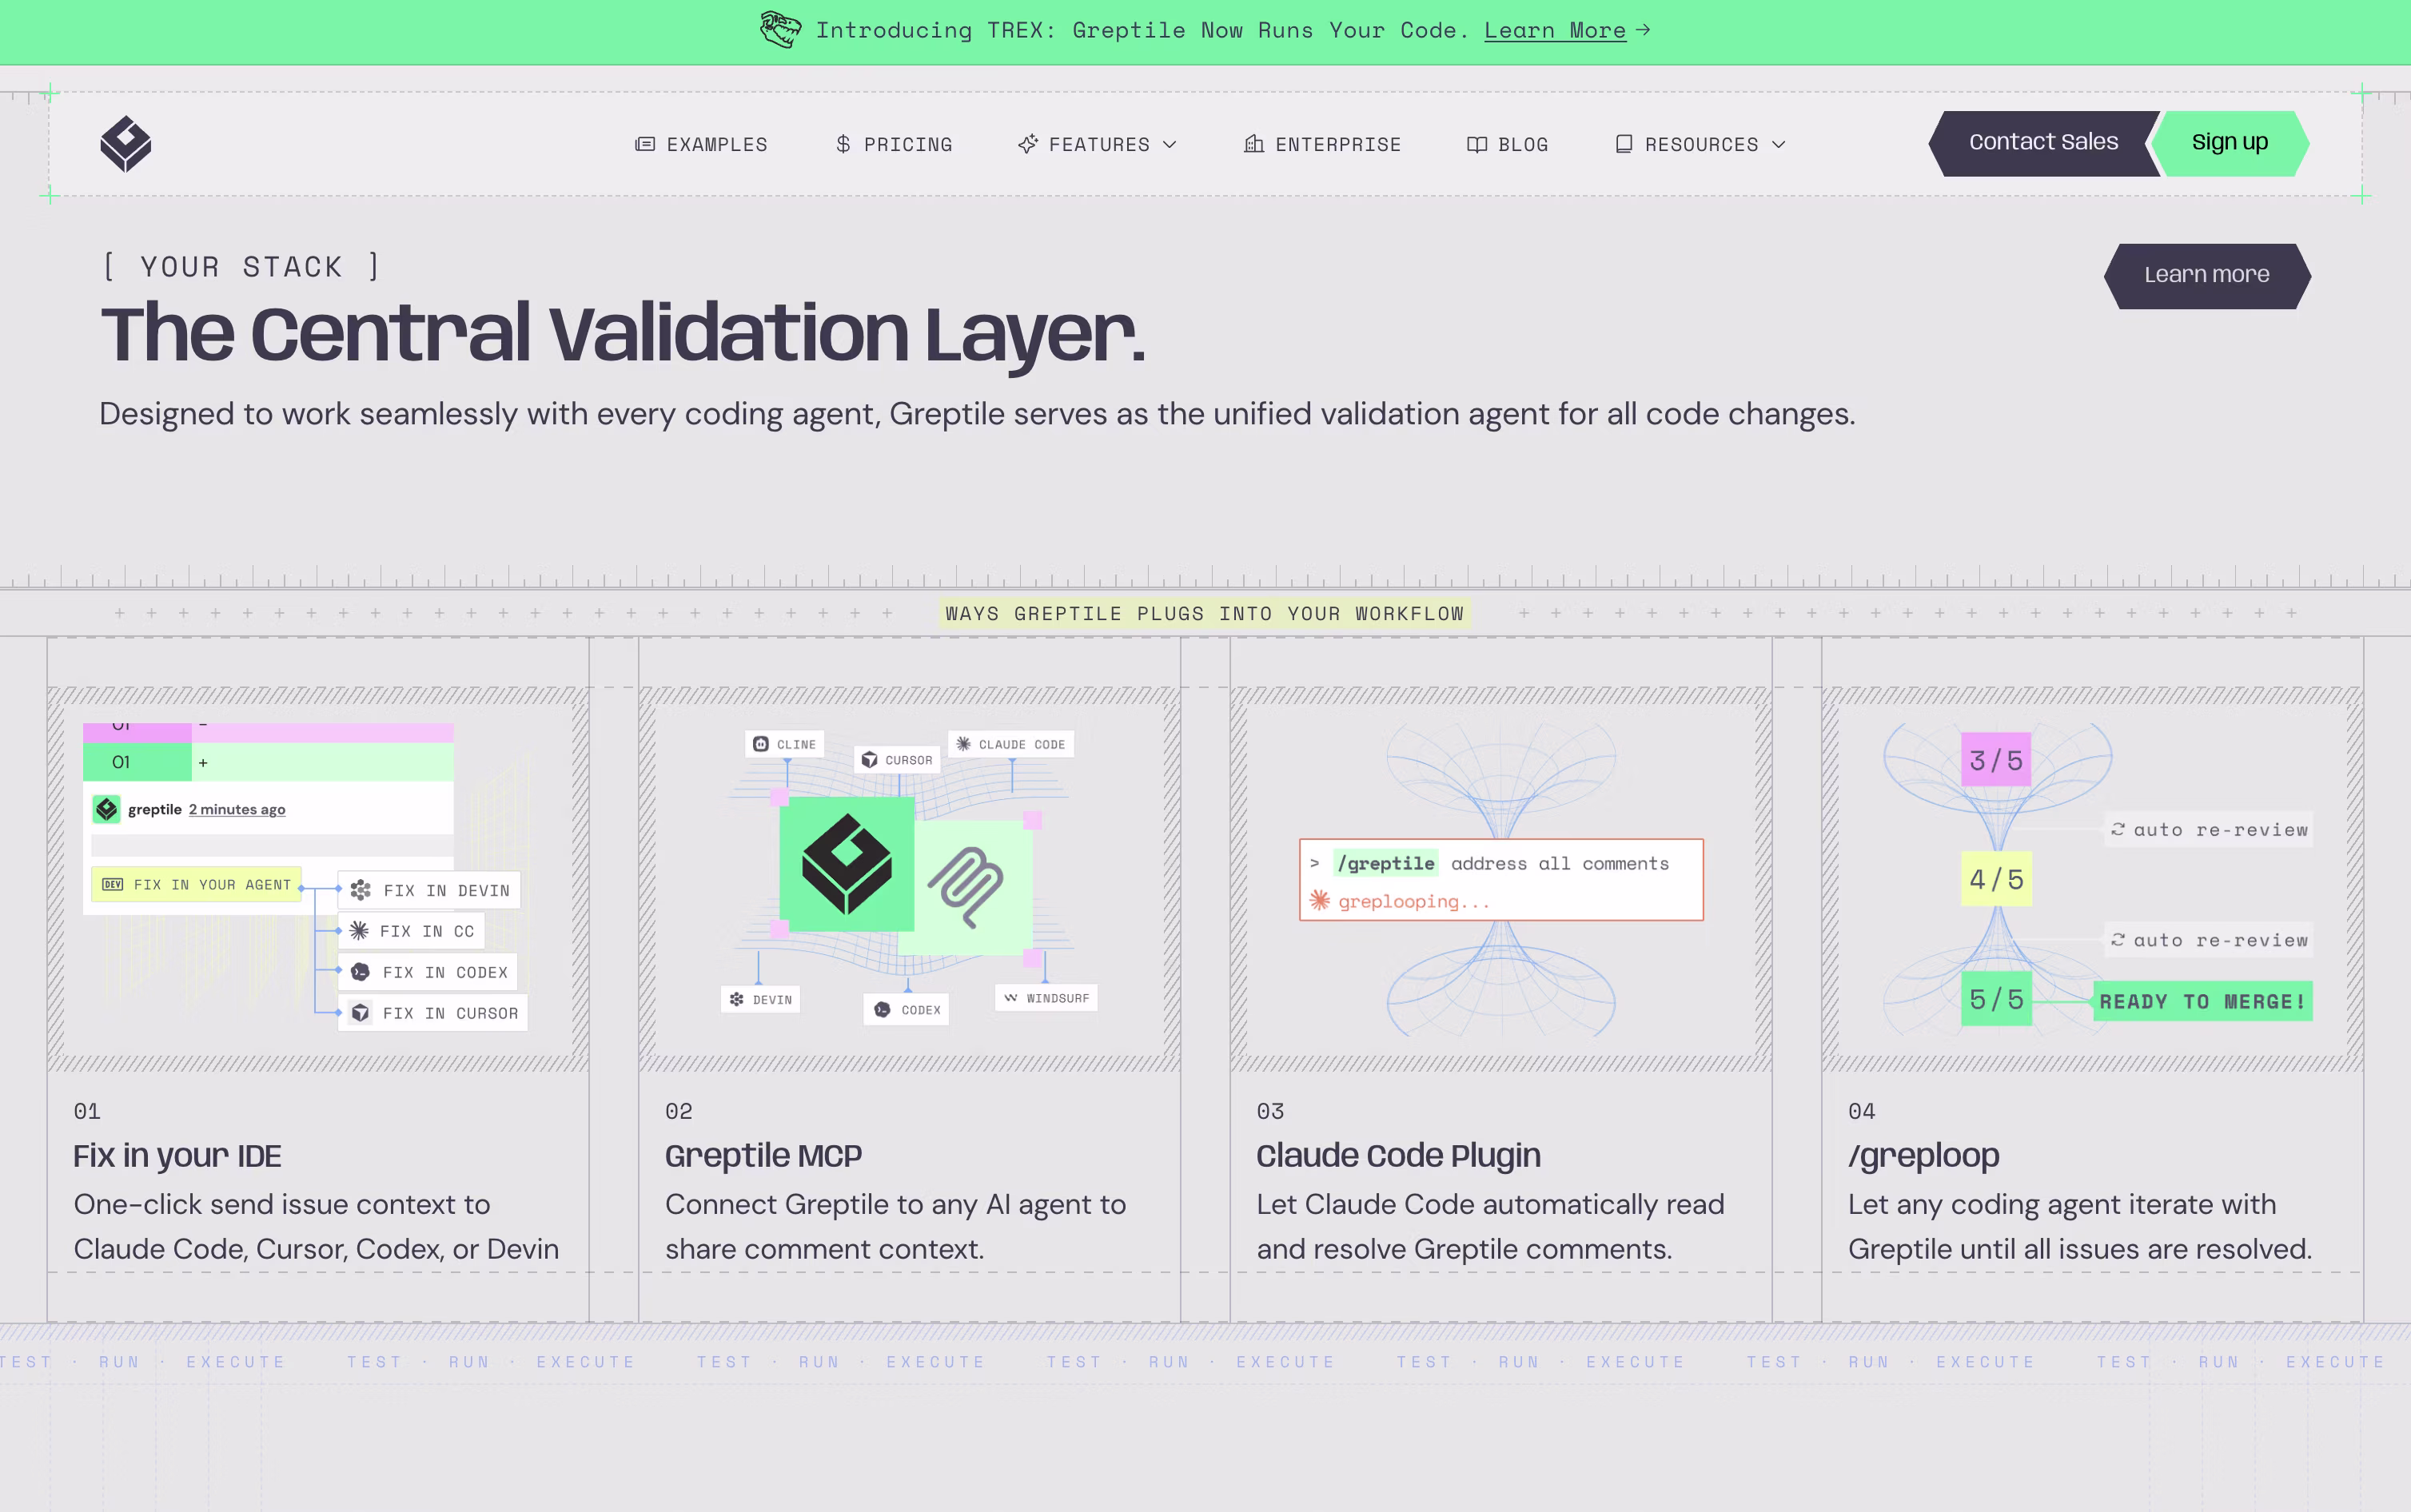Click the Codex icon in MCP diagram
Viewport: 2411px width, 1512px height.
[x=882, y=1010]
